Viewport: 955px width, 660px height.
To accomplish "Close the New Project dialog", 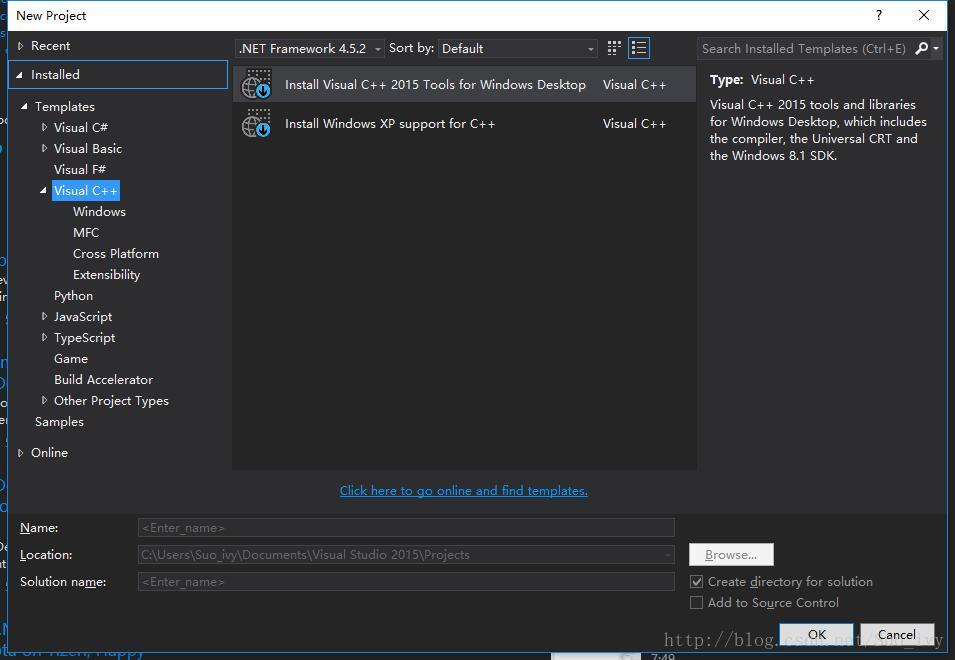I will pos(923,15).
